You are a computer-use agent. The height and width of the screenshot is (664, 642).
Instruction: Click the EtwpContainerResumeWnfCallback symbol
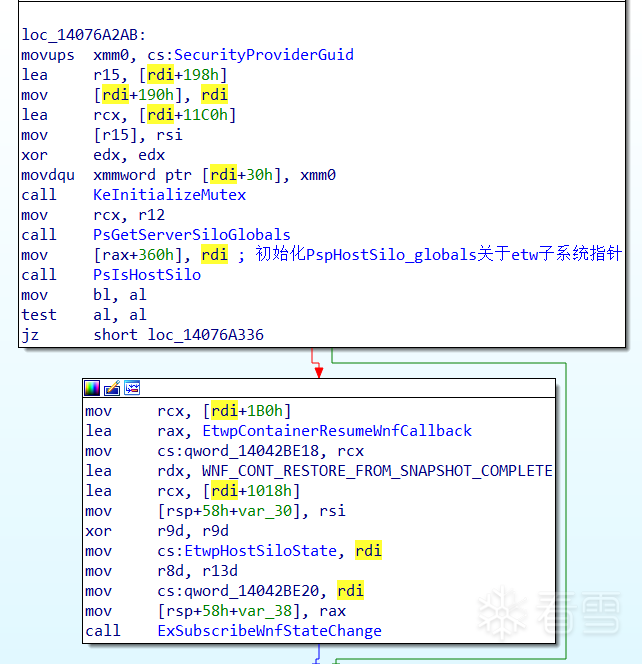pos(337,431)
